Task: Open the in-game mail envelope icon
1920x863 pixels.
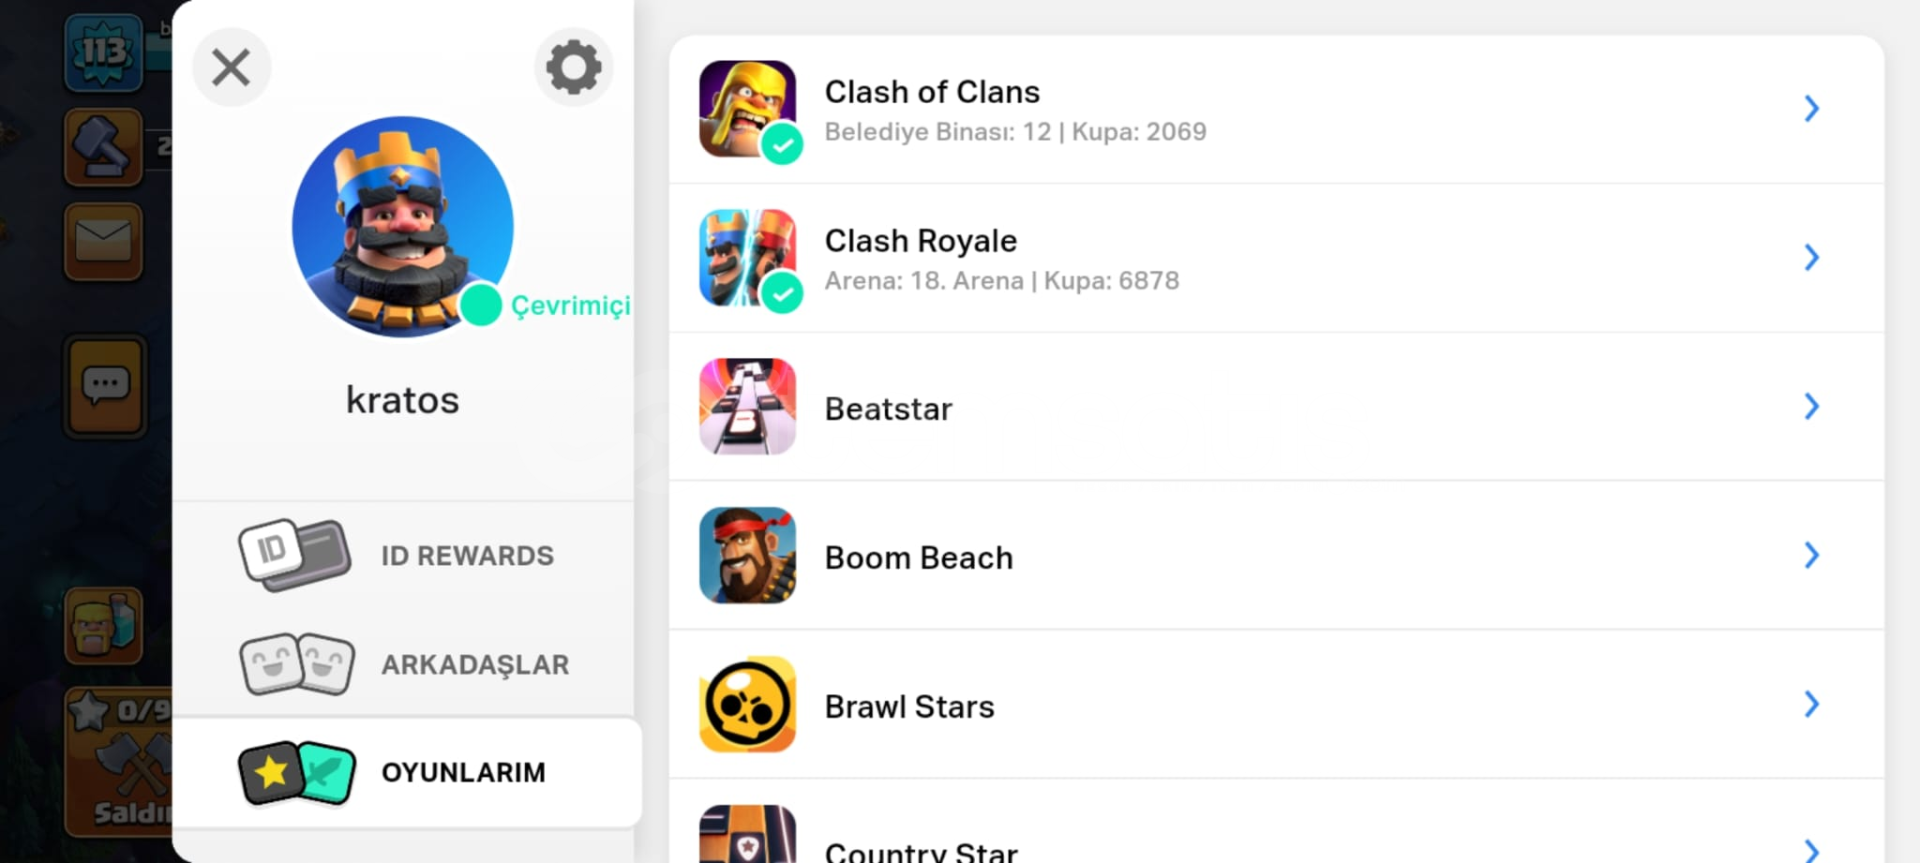Action: click(x=103, y=242)
